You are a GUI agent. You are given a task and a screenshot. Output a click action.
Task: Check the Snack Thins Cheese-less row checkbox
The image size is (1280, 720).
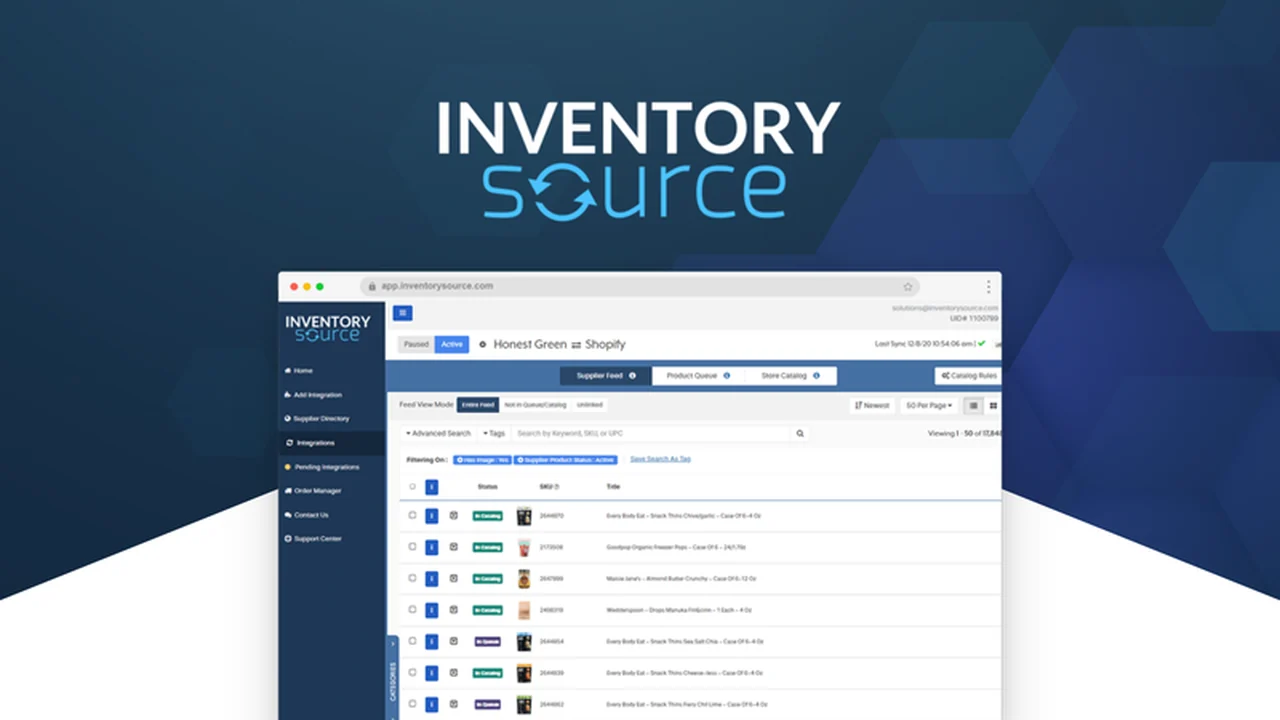(x=412, y=673)
